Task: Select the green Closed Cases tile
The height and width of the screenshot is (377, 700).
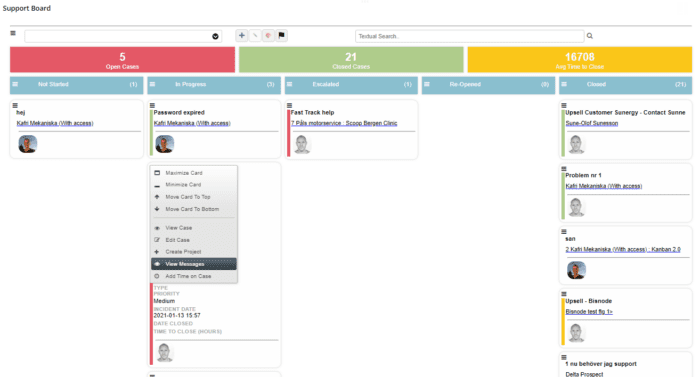Action: (x=351, y=60)
